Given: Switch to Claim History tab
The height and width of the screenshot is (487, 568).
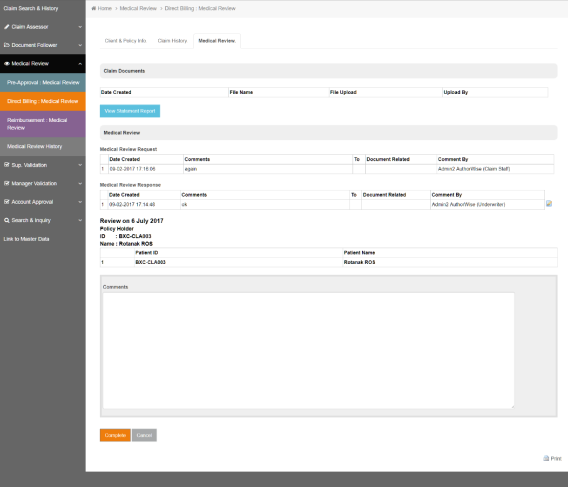Looking at the screenshot, I should tap(172, 41).
